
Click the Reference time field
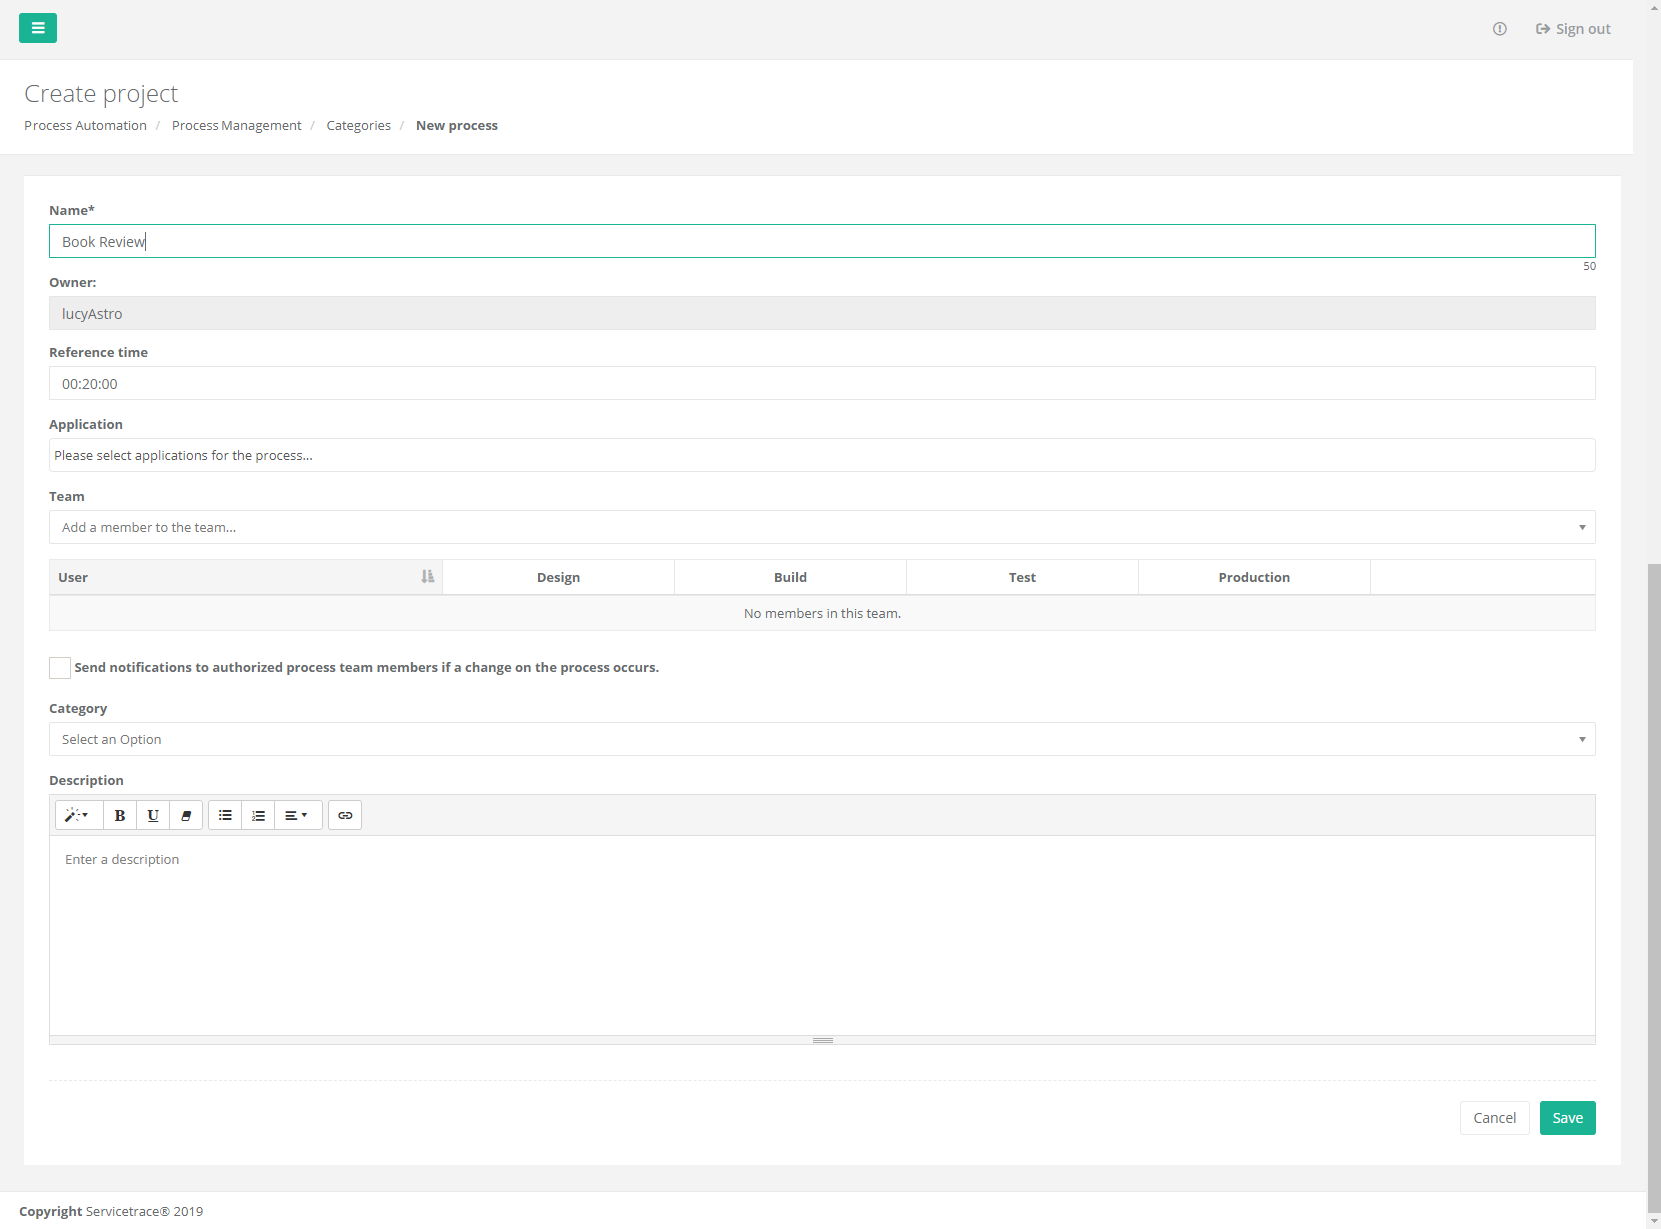click(x=822, y=383)
